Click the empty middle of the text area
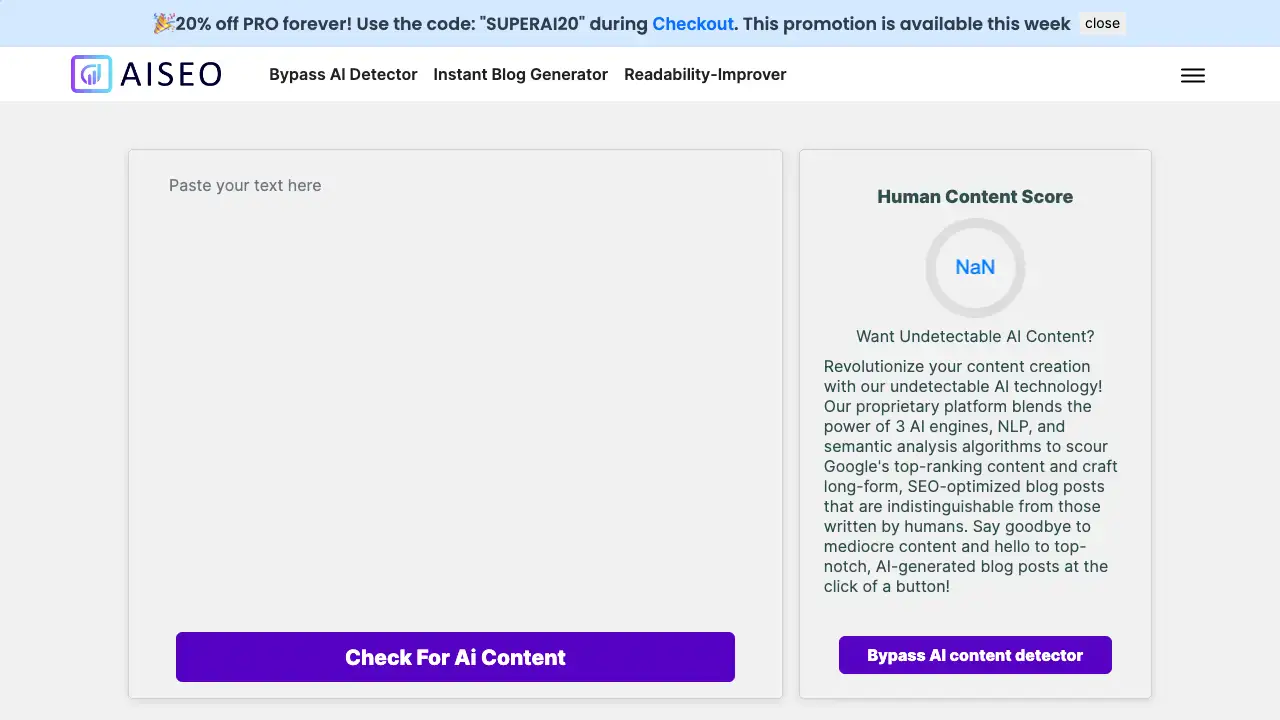The image size is (1280, 720). (x=455, y=400)
